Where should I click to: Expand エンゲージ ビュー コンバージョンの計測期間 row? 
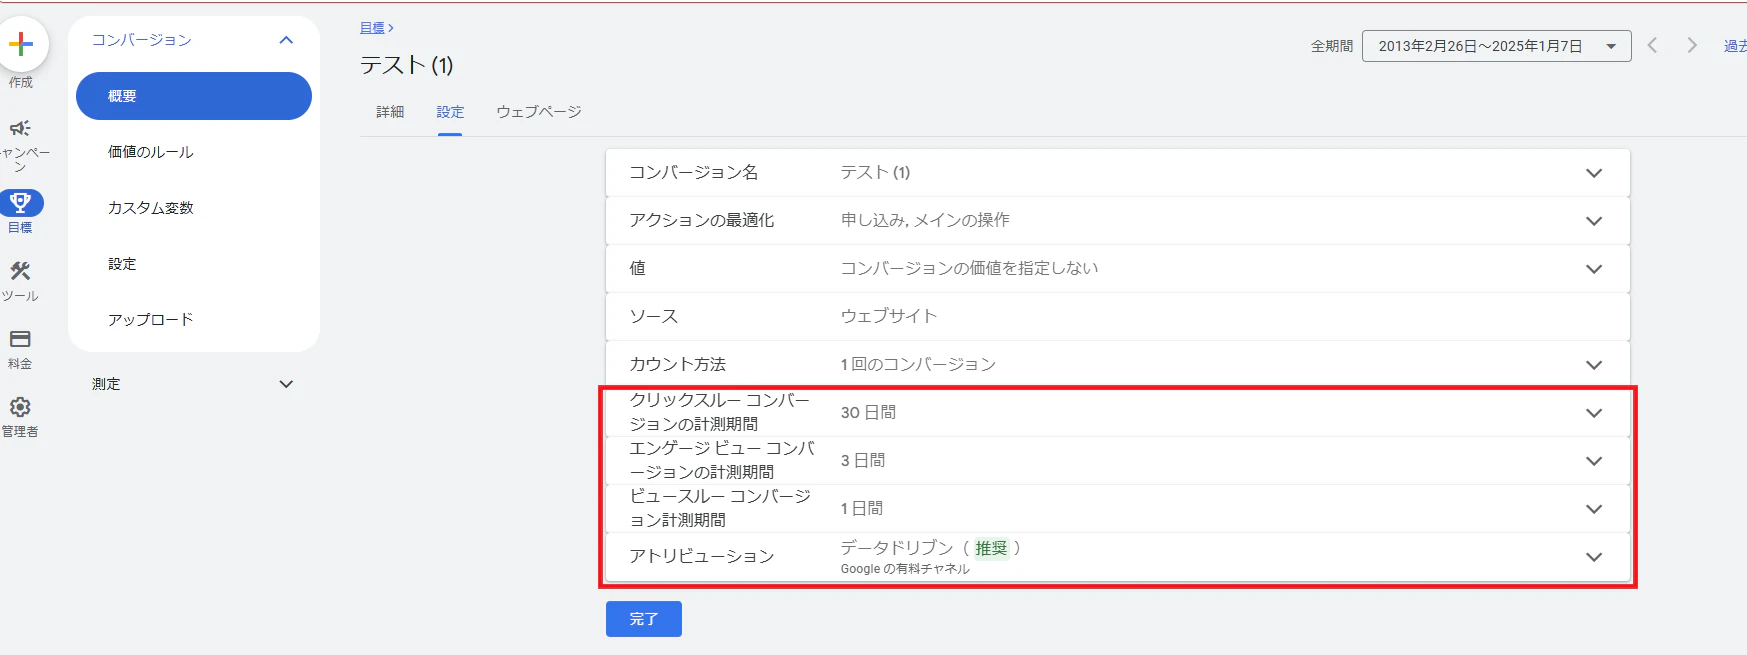point(1594,461)
